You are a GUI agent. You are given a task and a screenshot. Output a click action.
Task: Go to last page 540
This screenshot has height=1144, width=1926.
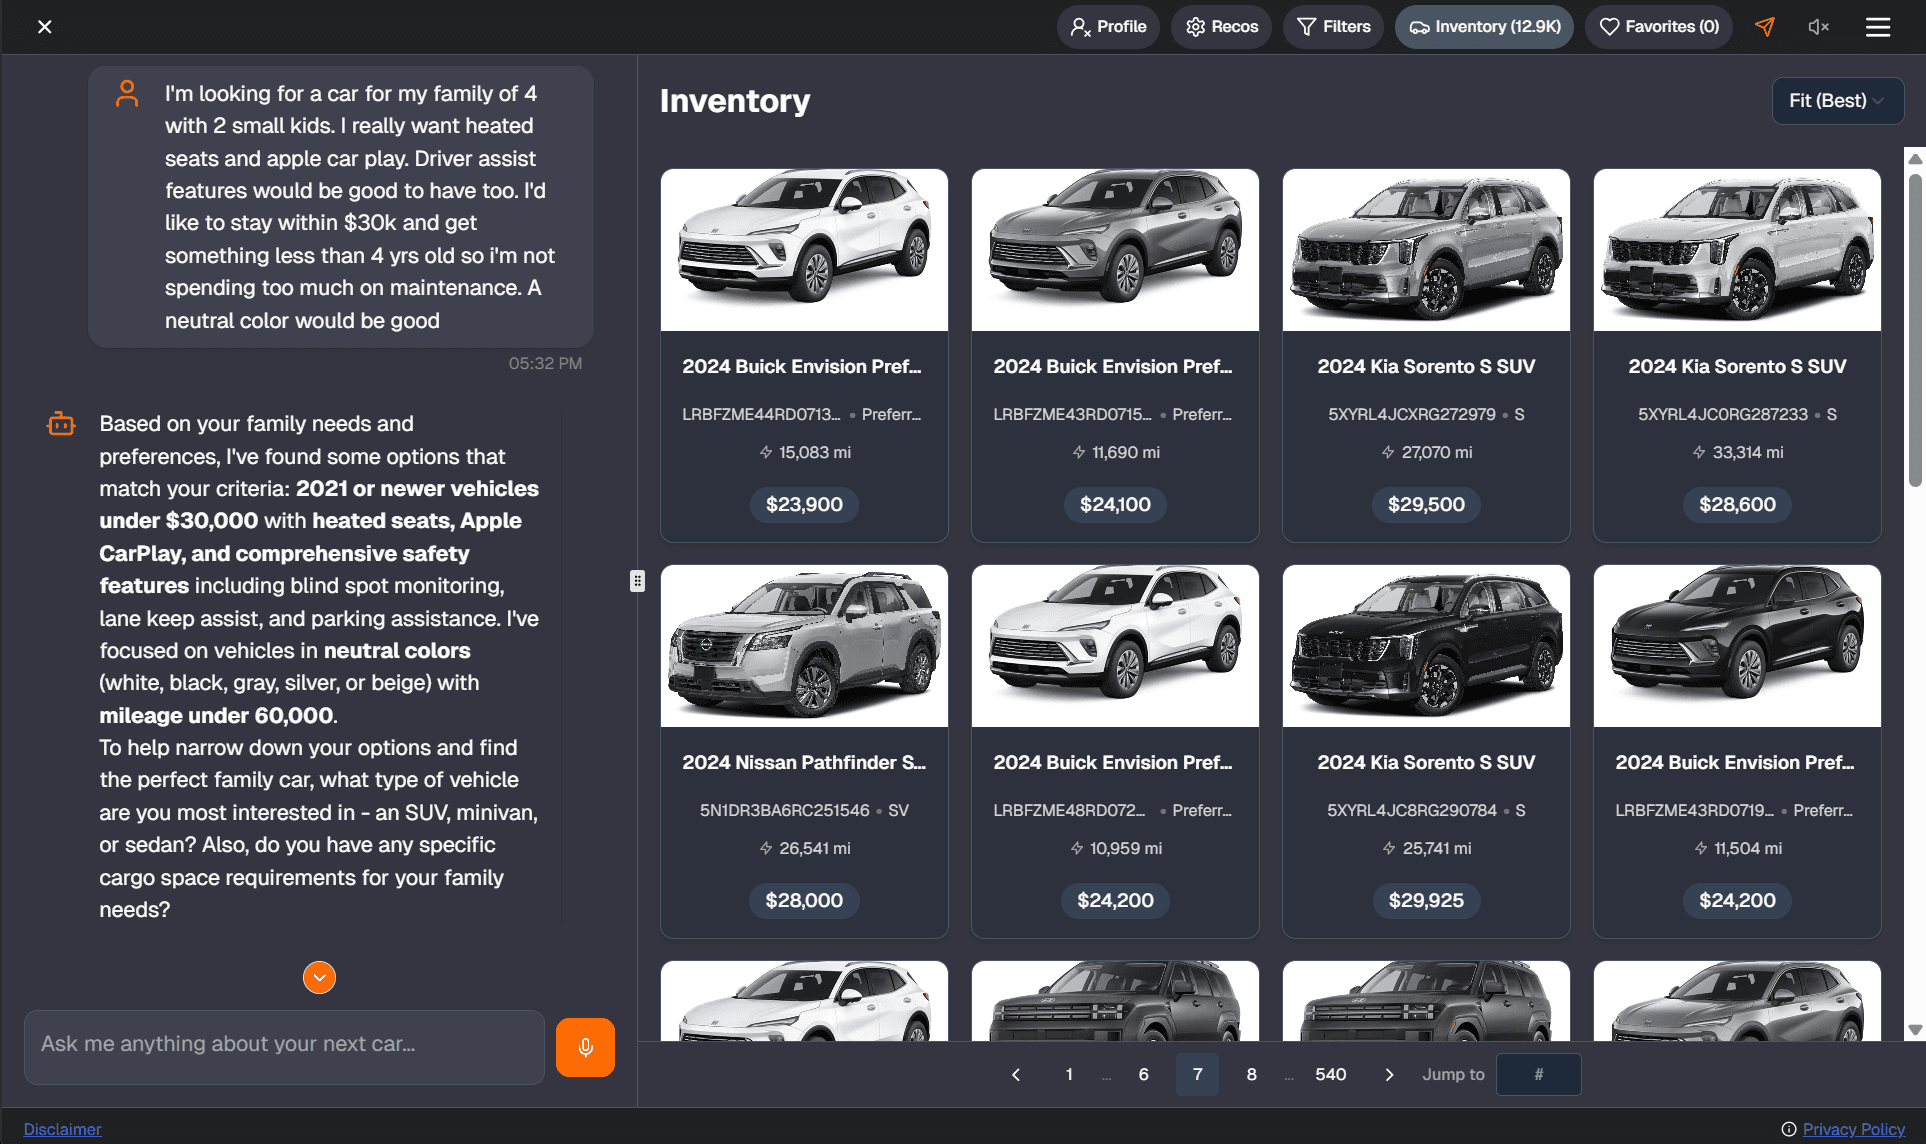click(1330, 1075)
